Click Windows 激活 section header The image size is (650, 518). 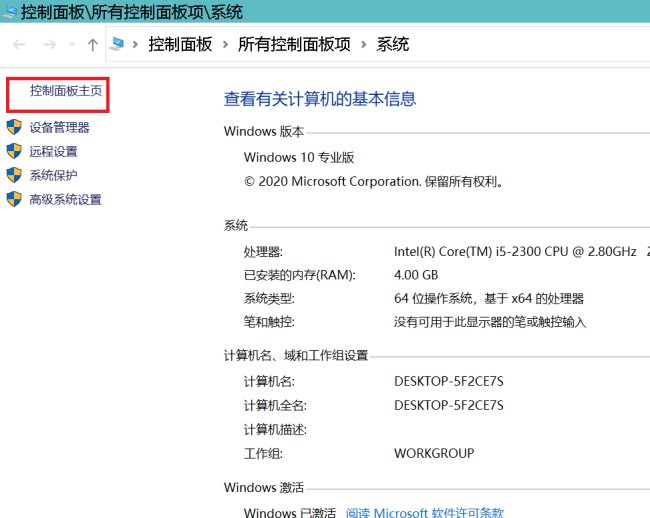click(x=264, y=487)
